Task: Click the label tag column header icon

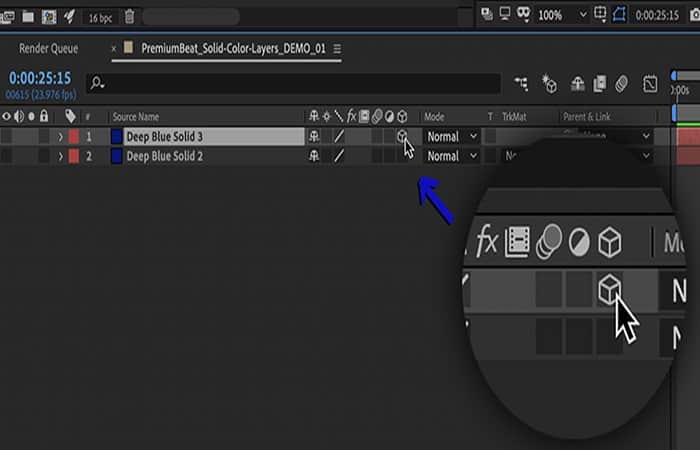Action: pyautogui.click(x=70, y=117)
